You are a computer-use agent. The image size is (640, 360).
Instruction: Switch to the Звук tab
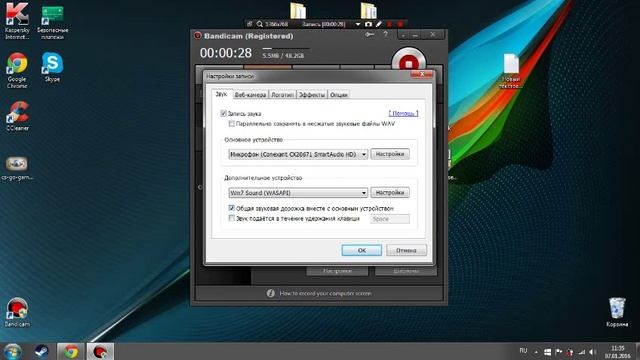point(221,94)
